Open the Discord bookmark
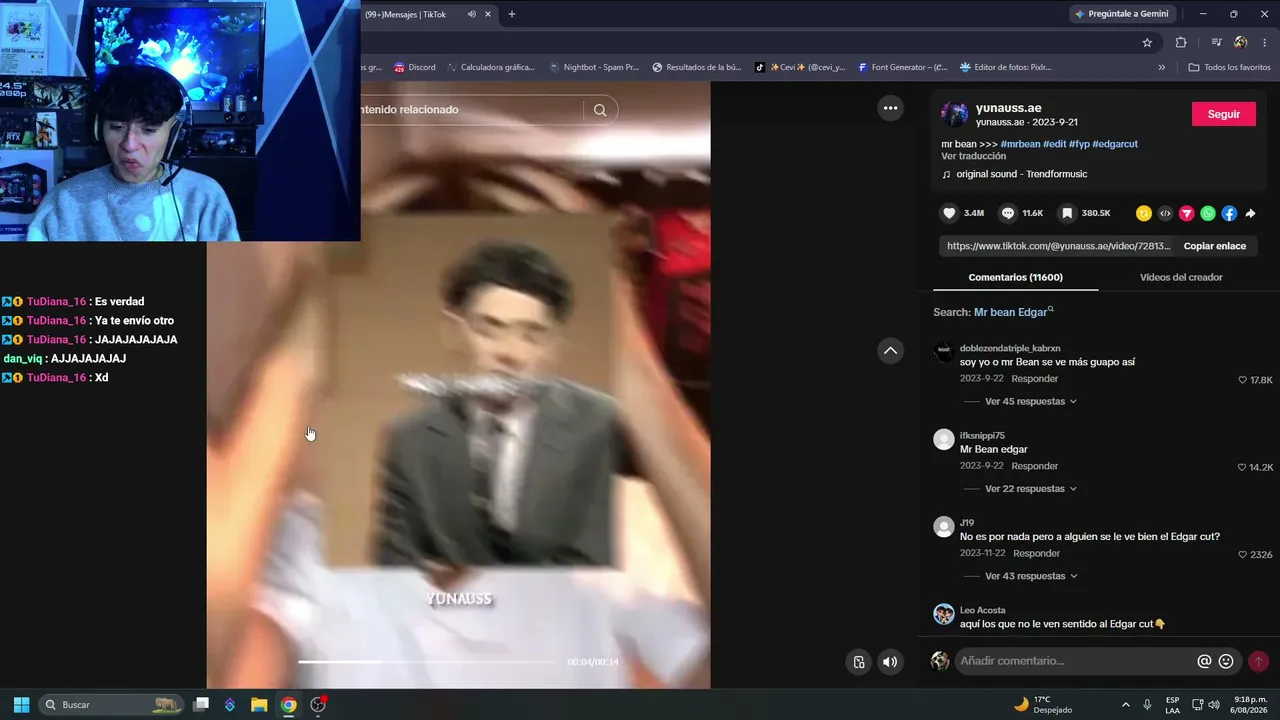 [x=415, y=67]
